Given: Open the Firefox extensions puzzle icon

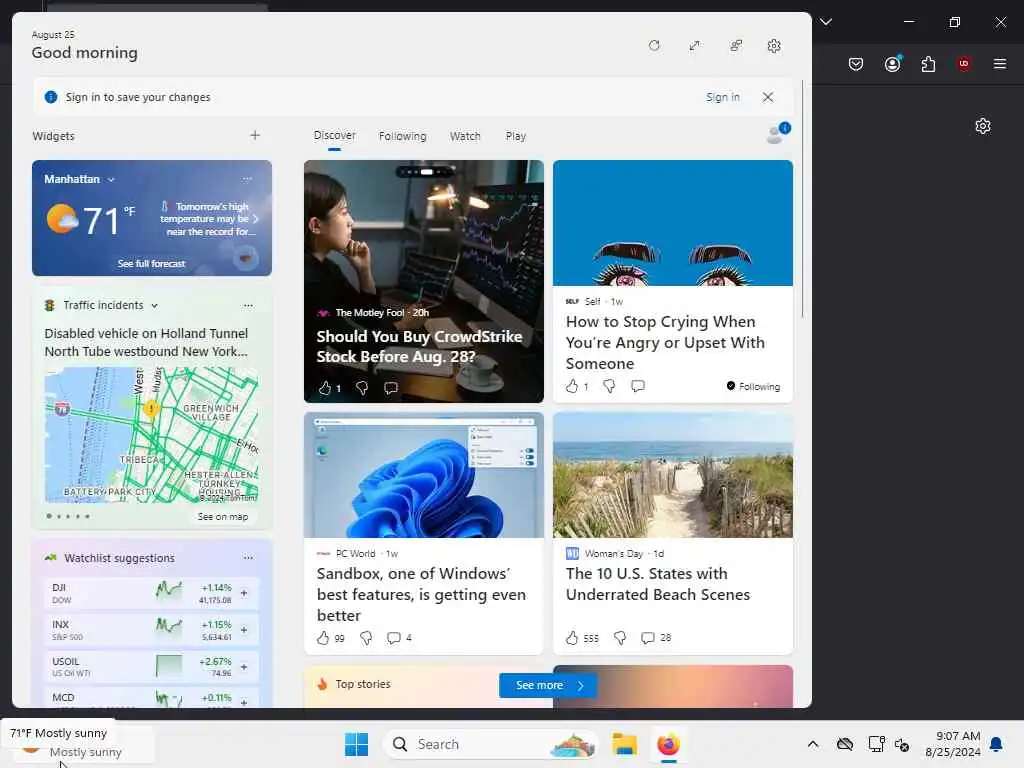Looking at the screenshot, I should tap(928, 64).
